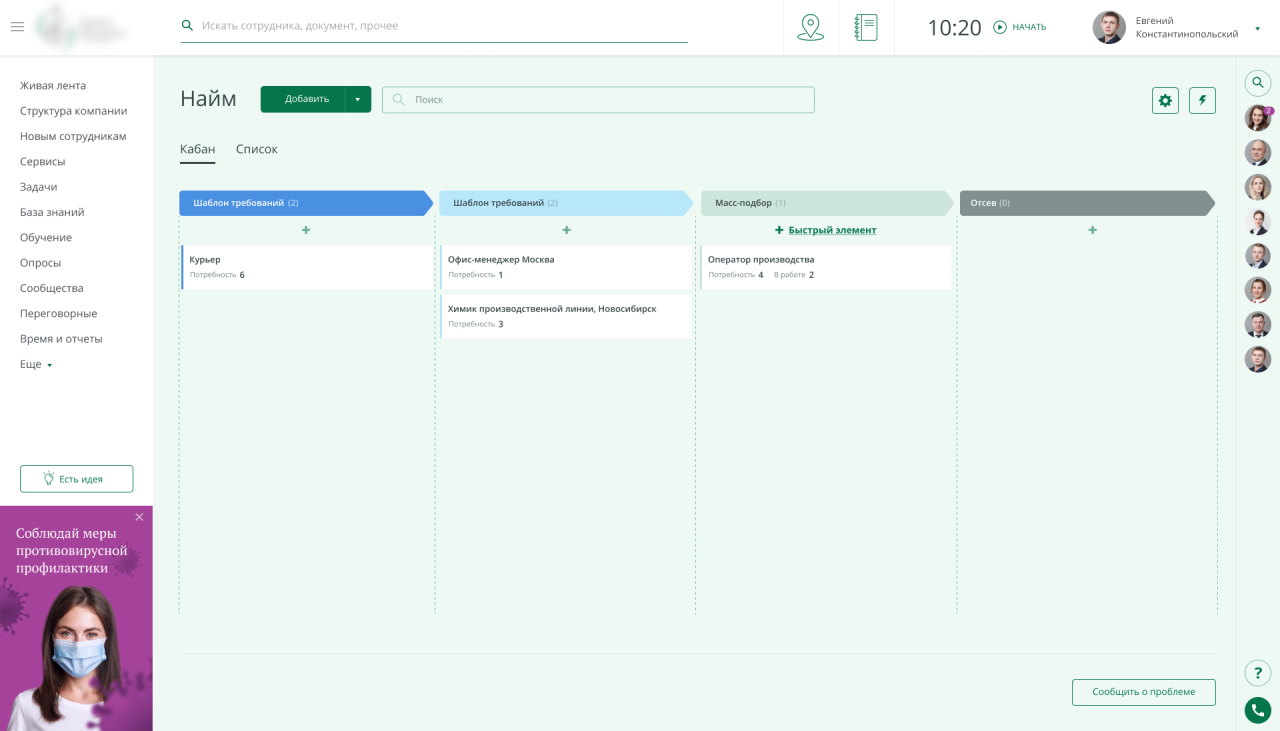Click the Масс-подбор column header

point(828,203)
